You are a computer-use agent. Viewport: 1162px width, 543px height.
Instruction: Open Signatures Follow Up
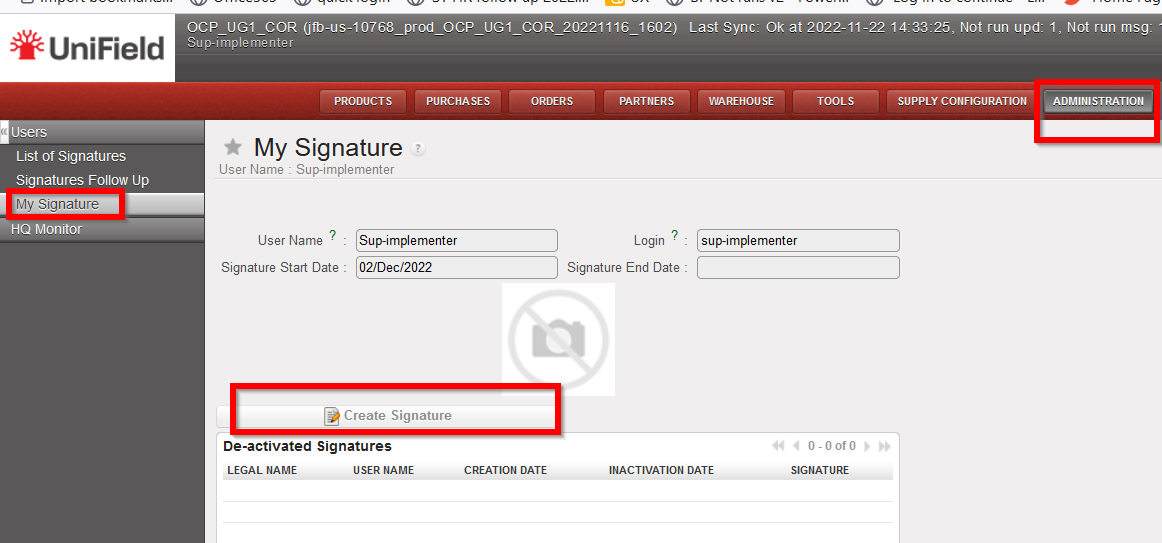coord(82,180)
